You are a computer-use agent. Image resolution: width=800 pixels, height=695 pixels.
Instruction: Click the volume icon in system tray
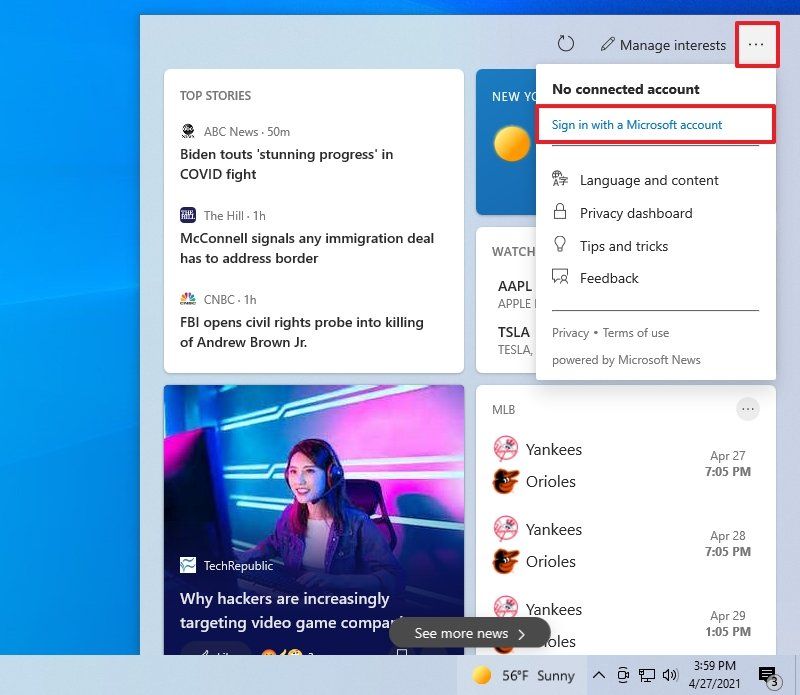click(671, 675)
